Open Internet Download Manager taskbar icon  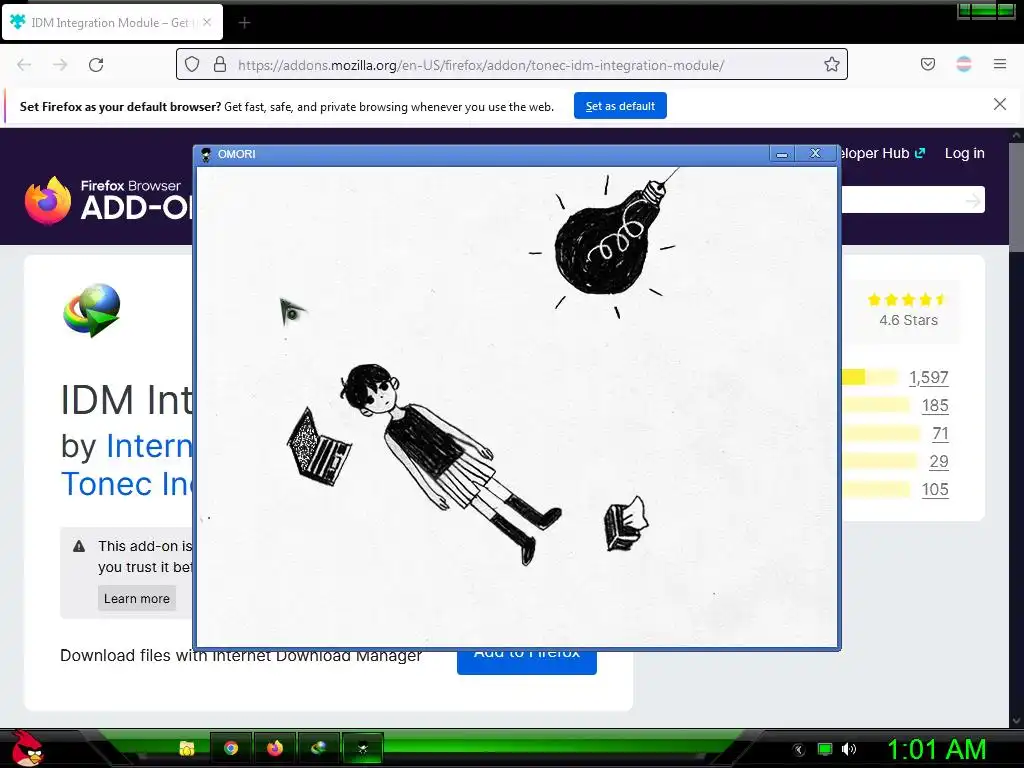319,748
